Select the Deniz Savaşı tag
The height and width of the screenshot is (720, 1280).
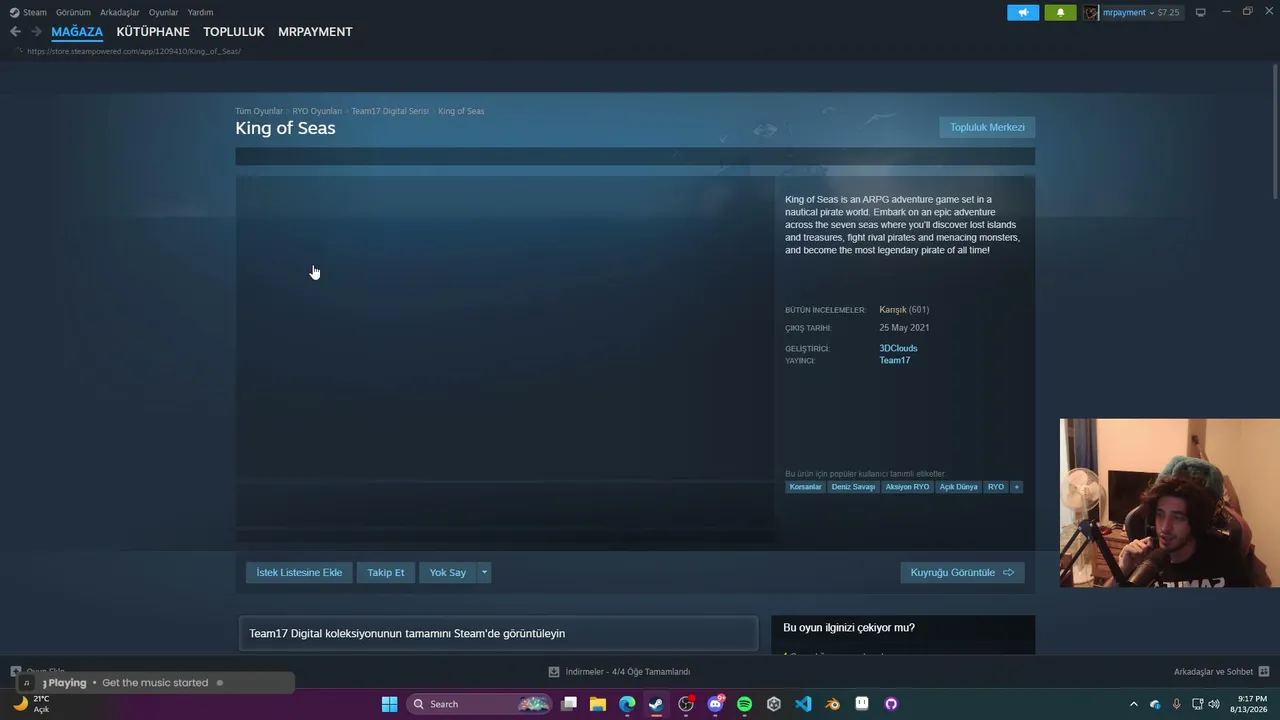tap(853, 487)
